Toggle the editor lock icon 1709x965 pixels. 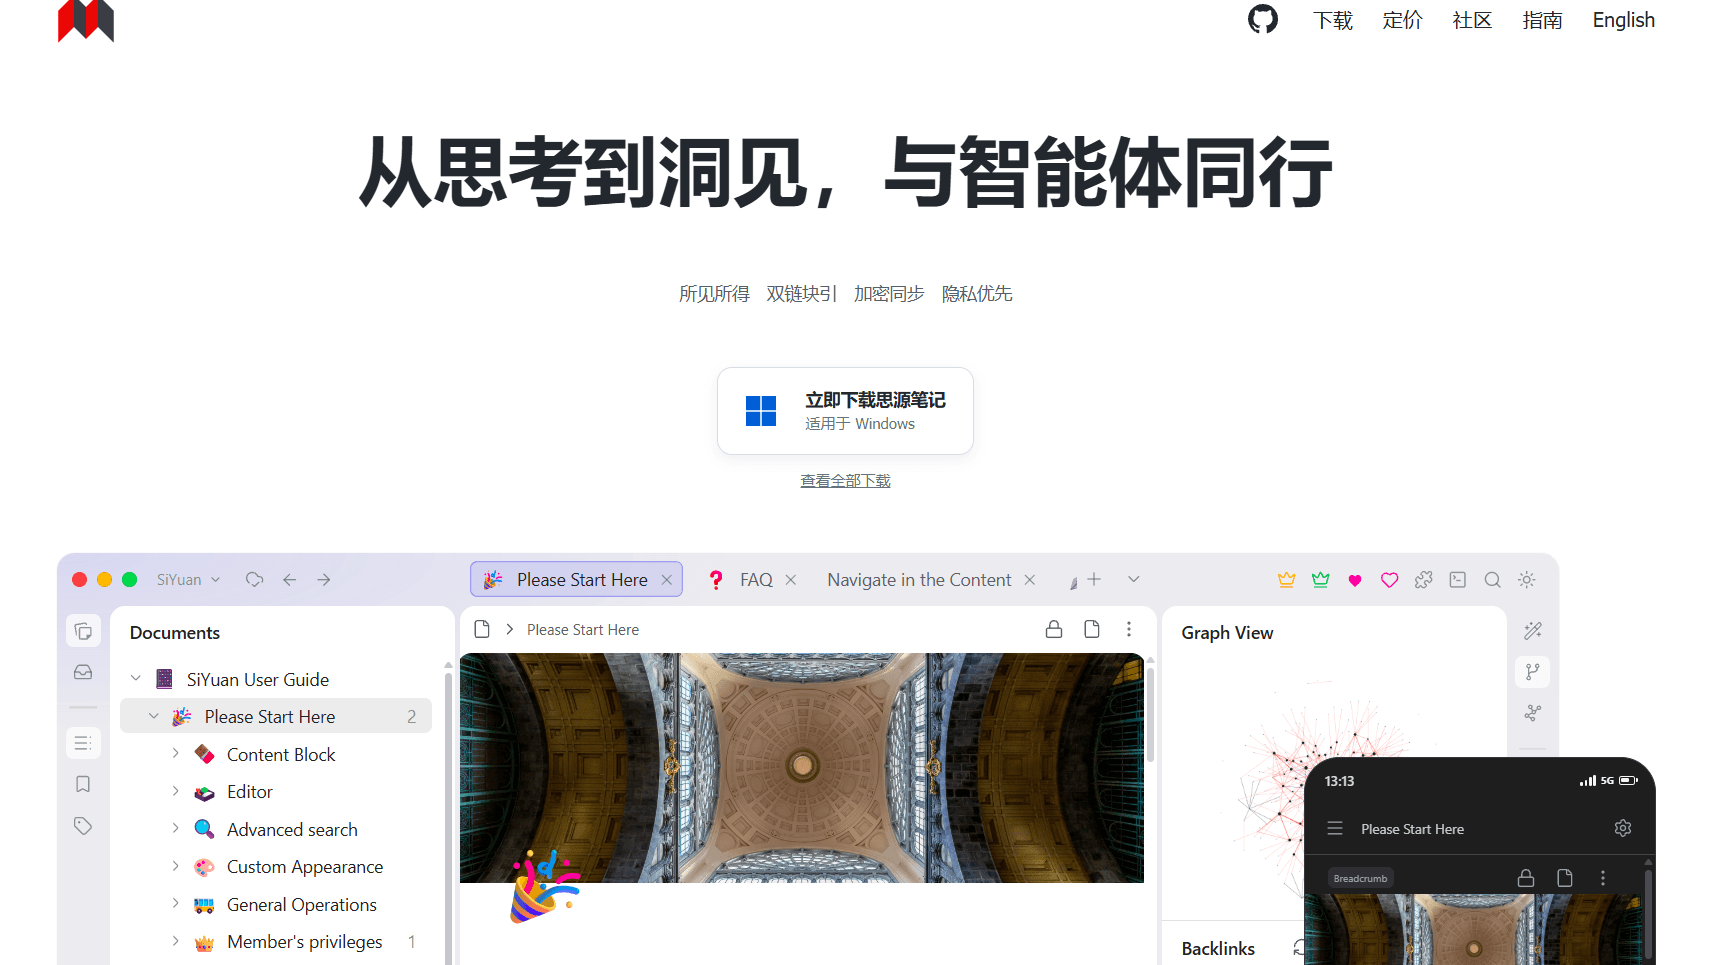(1054, 629)
